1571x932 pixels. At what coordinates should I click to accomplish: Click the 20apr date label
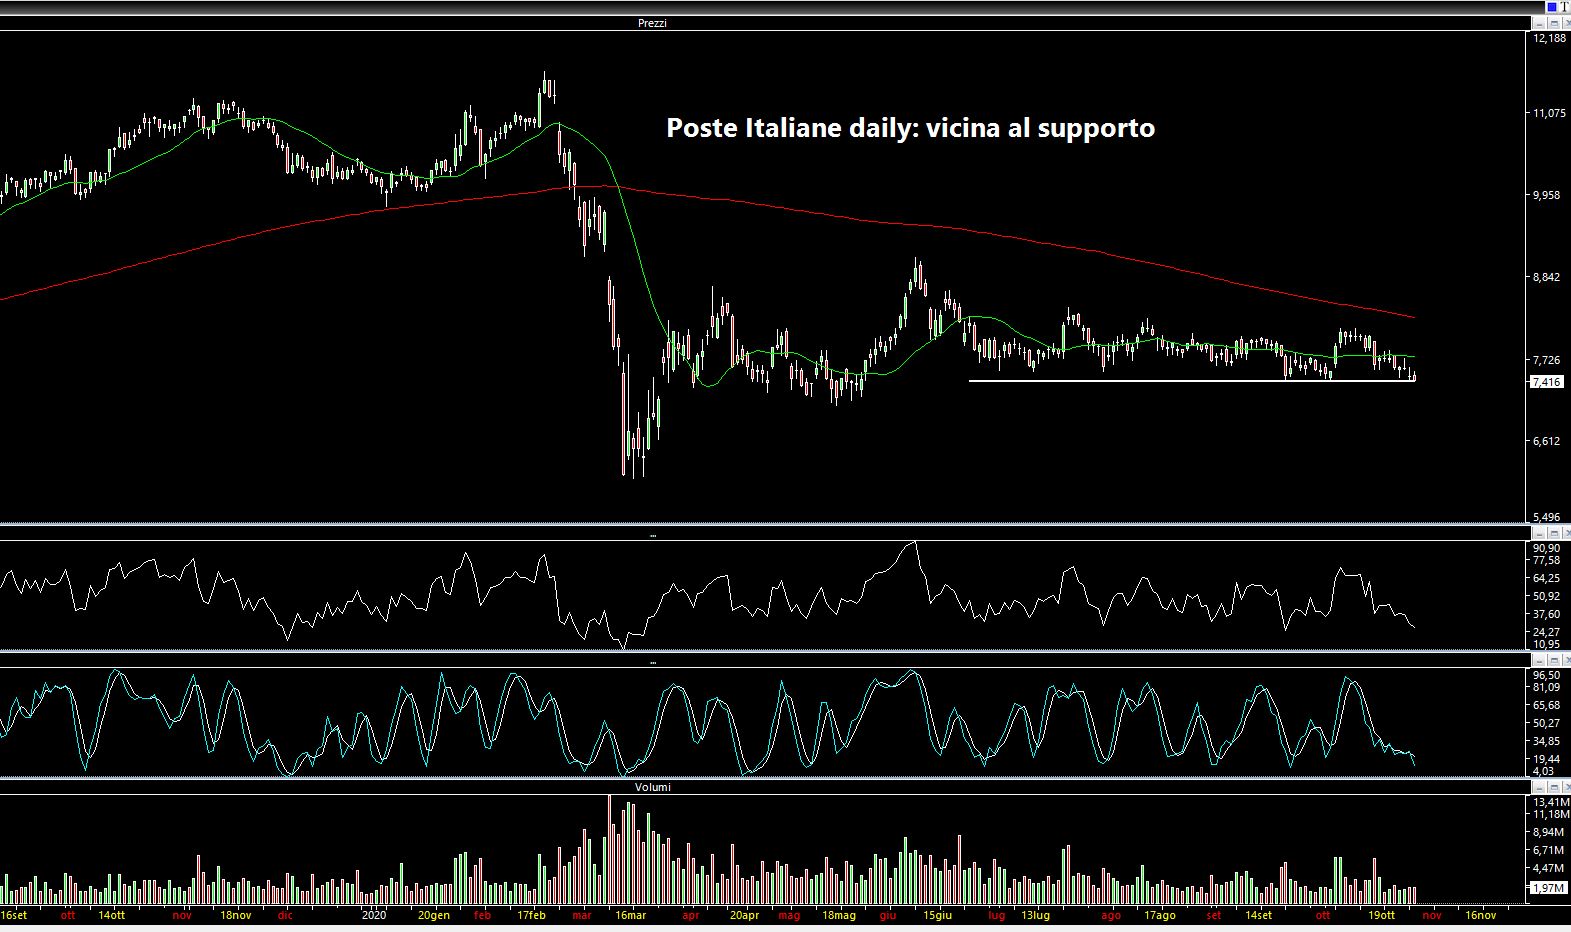(x=744, y=915)
